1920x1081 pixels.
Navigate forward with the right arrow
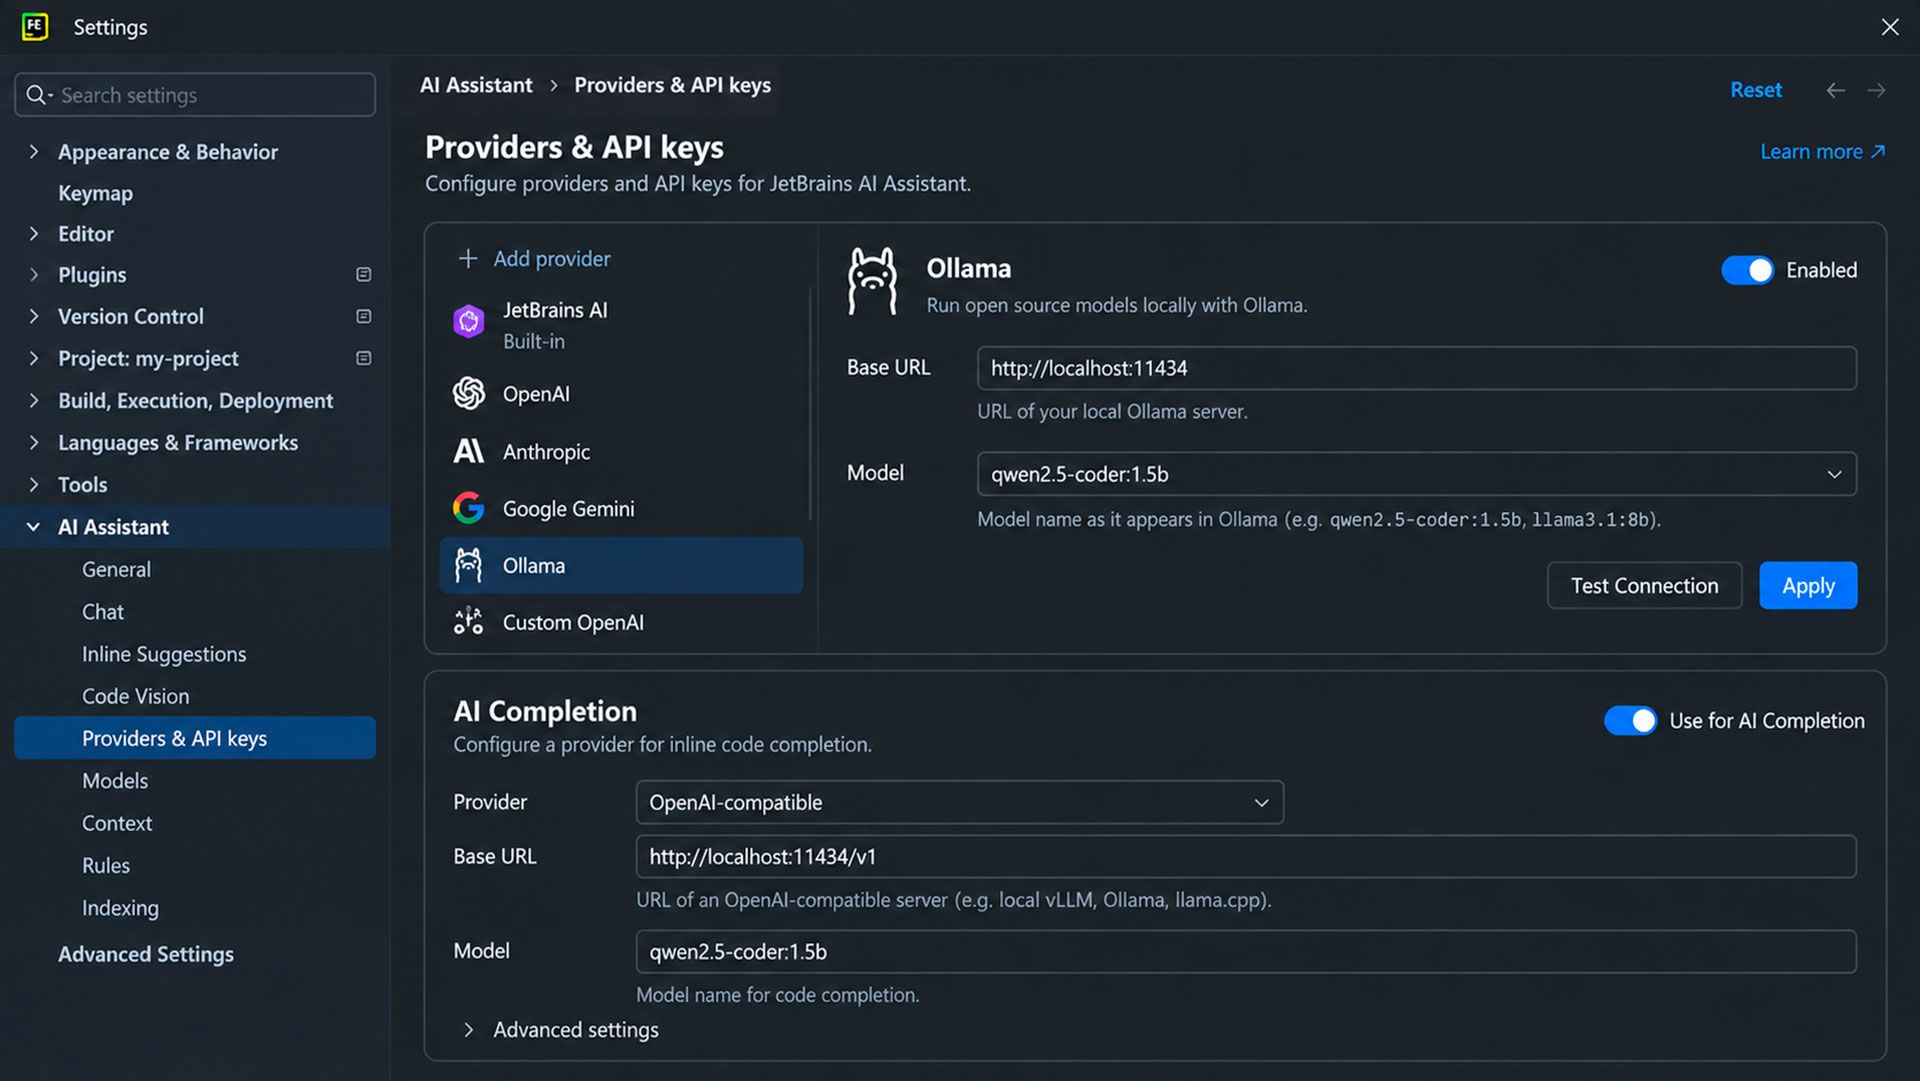pyautogui.click(x=1876, y=90)
